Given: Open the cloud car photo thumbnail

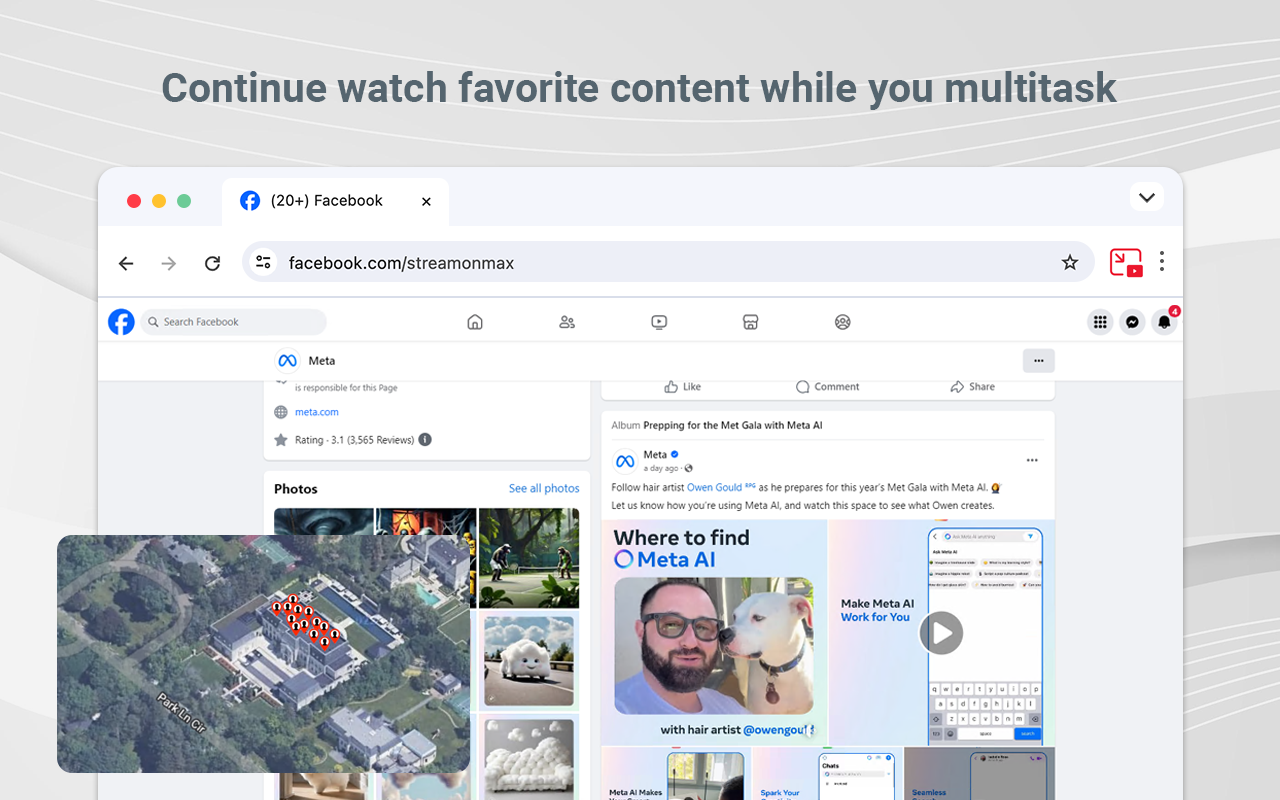Looking at the screenshot, I should (529, 660).
